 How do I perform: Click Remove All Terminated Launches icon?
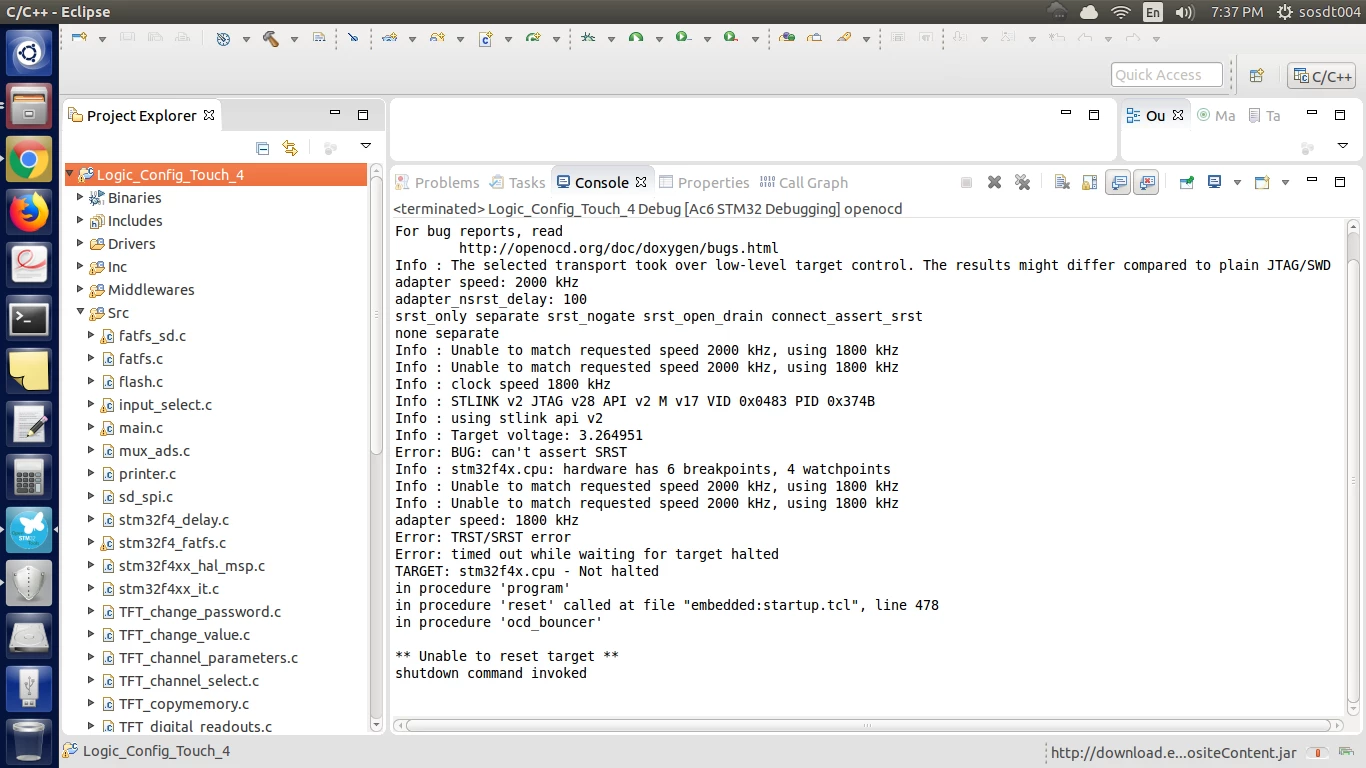pos(1022,182)
